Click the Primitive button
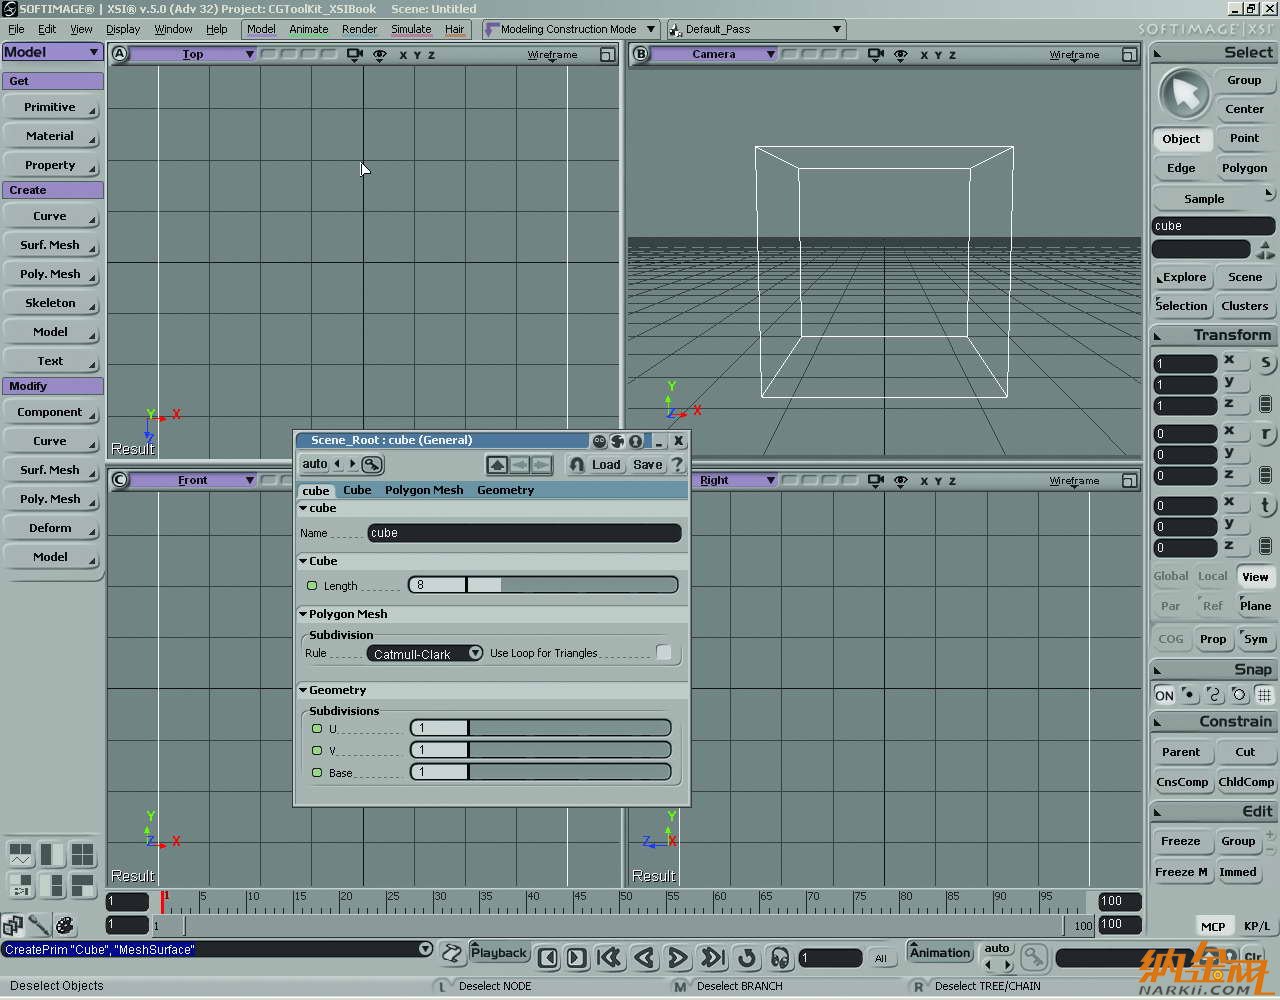Viewport: 1280px width, 1000px height. [50, 107]
